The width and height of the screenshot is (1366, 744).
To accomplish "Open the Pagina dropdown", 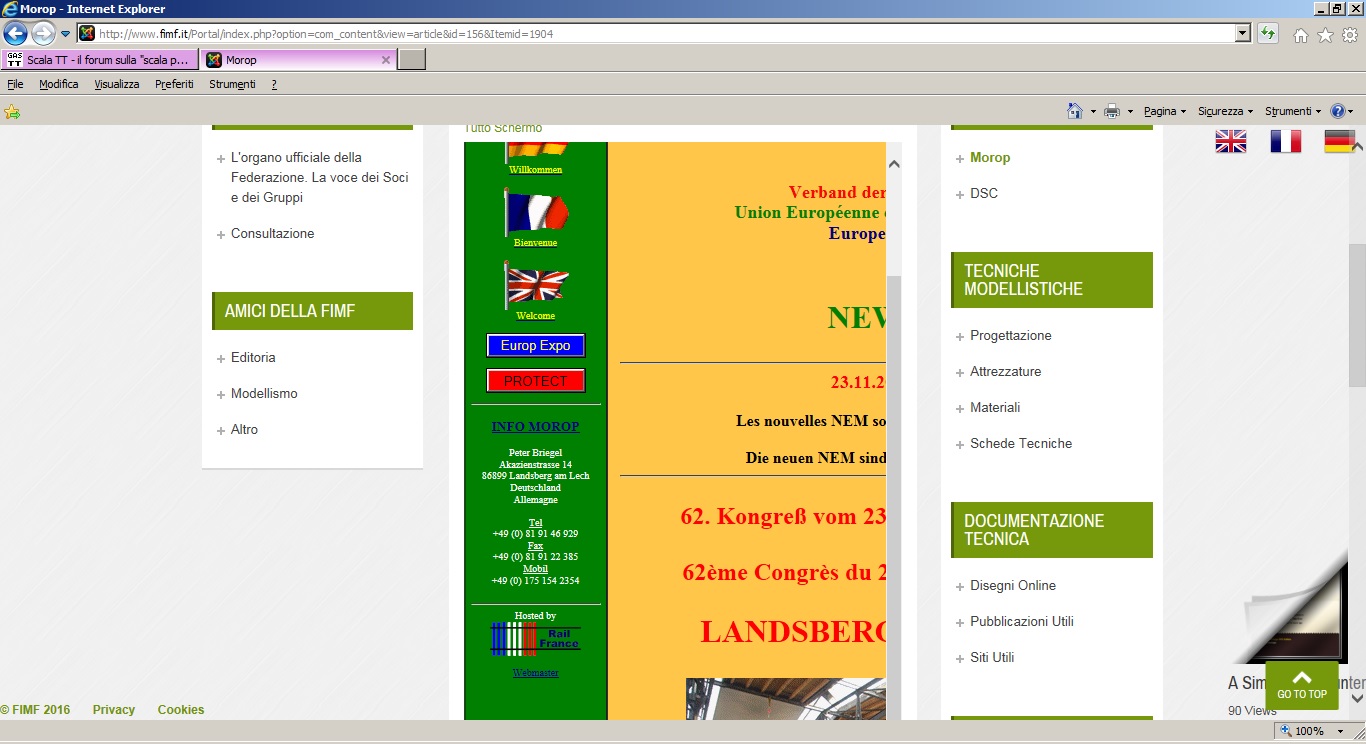I will (1165, 111).
